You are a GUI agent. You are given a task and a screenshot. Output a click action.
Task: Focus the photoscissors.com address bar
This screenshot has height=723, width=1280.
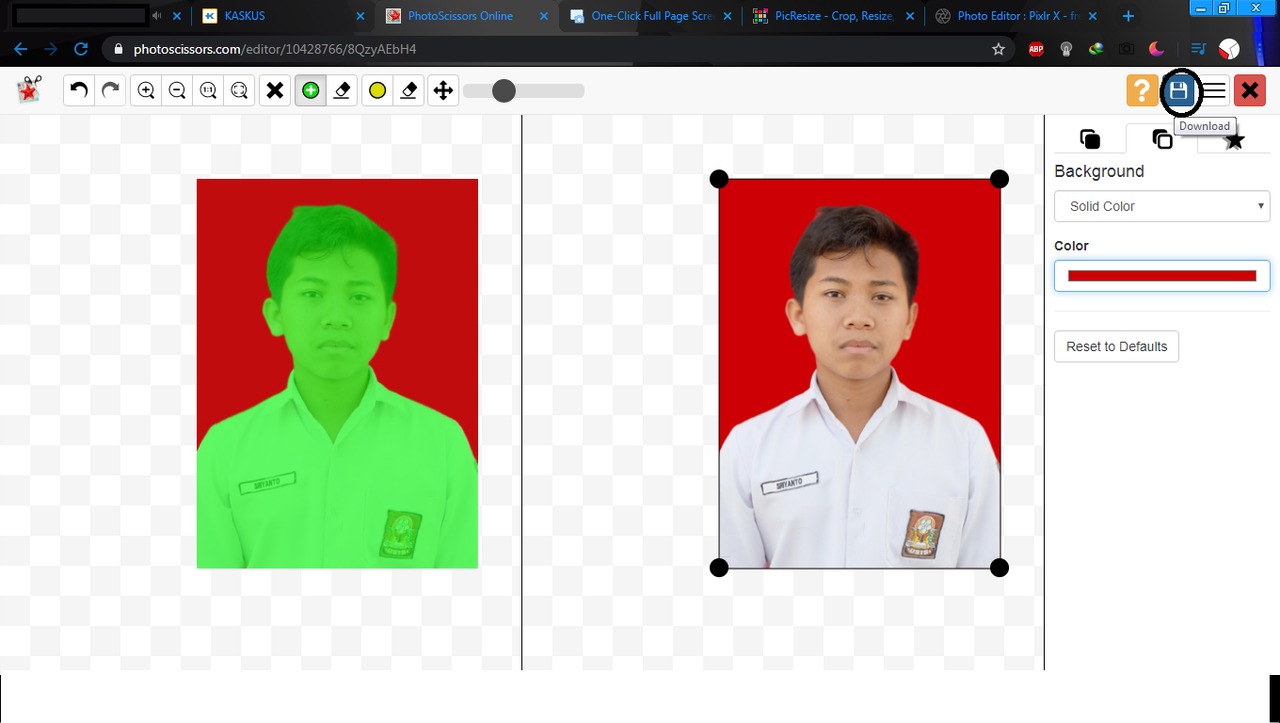click(x=558, y=49)
